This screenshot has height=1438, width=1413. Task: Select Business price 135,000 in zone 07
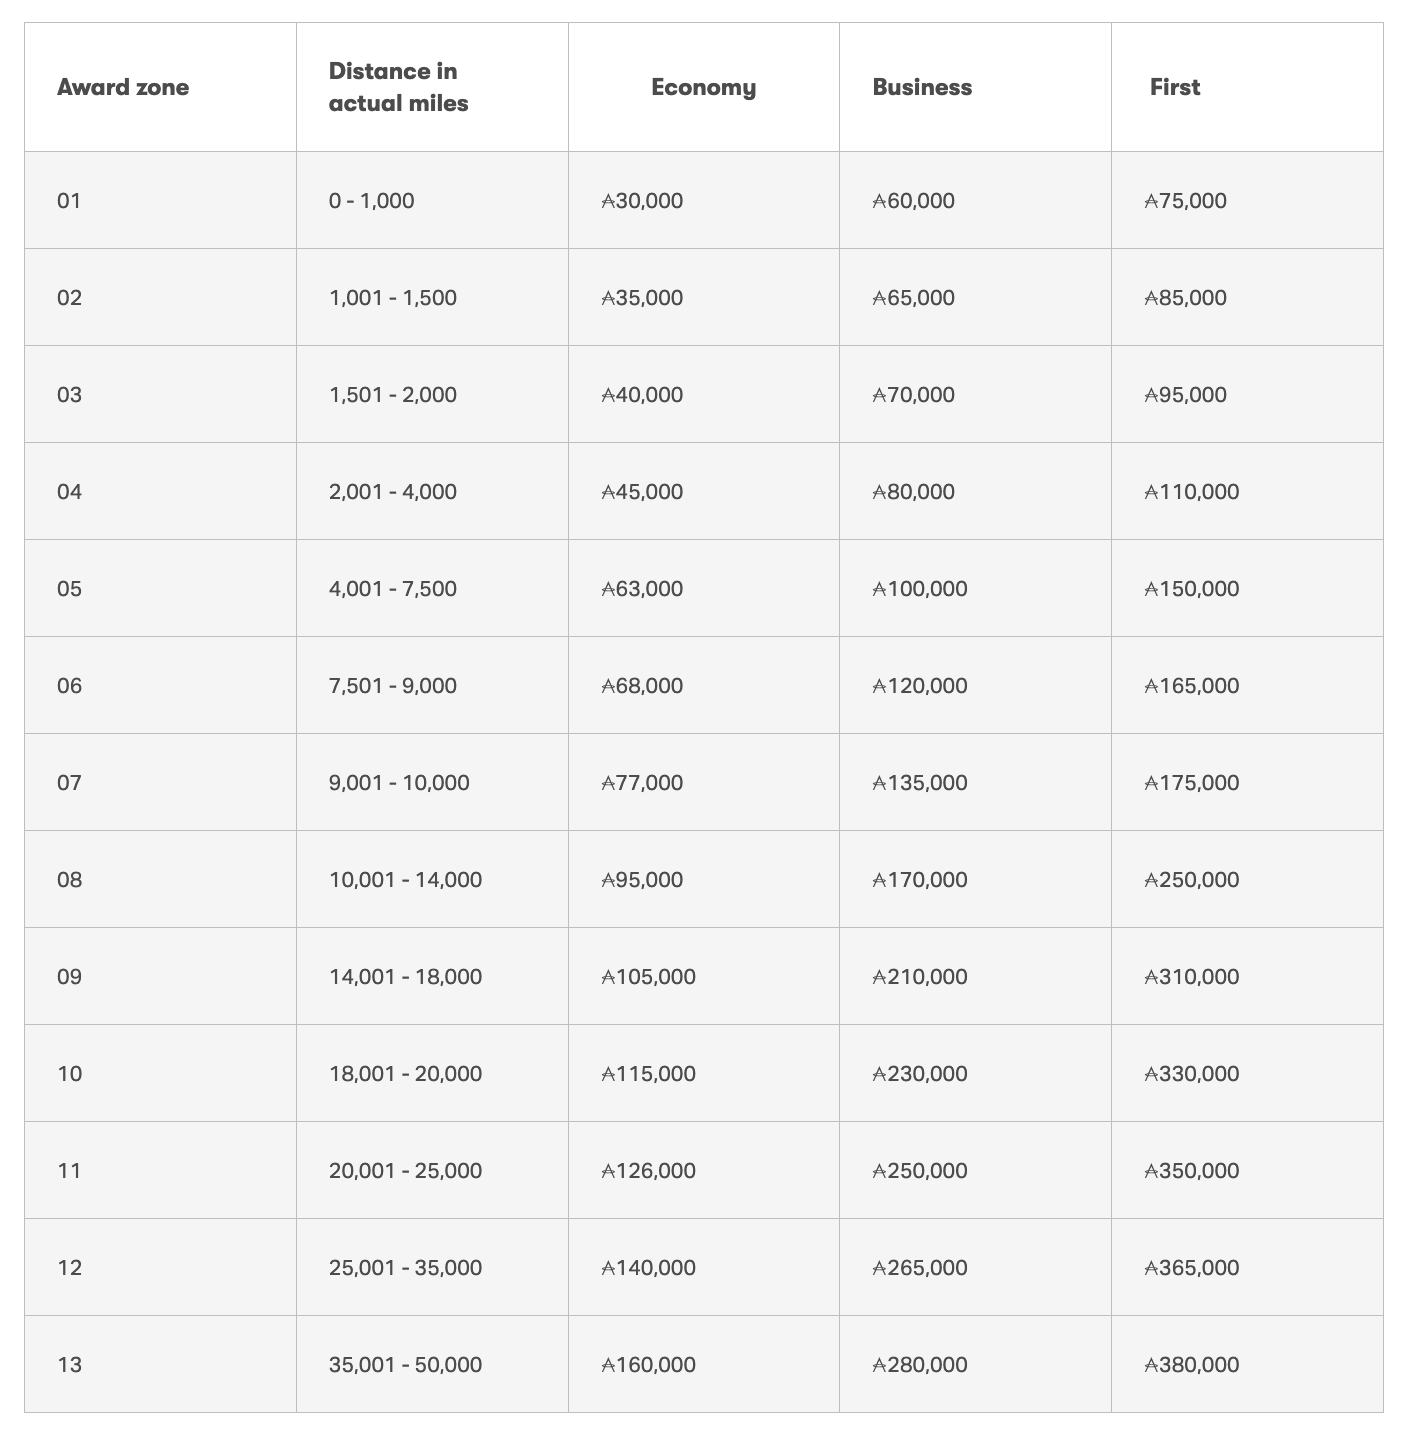click(x=920, y=783)
